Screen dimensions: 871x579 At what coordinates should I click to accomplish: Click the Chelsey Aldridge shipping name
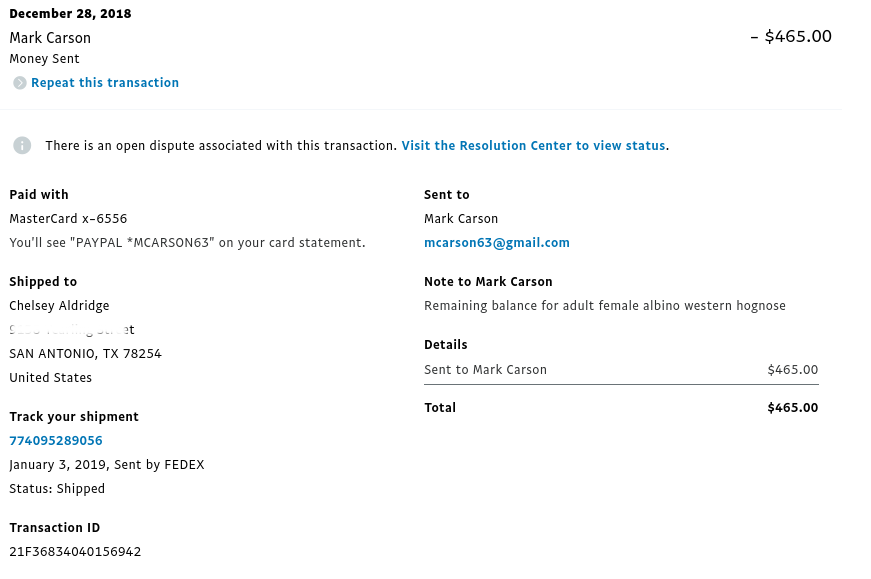click(59, 306)
